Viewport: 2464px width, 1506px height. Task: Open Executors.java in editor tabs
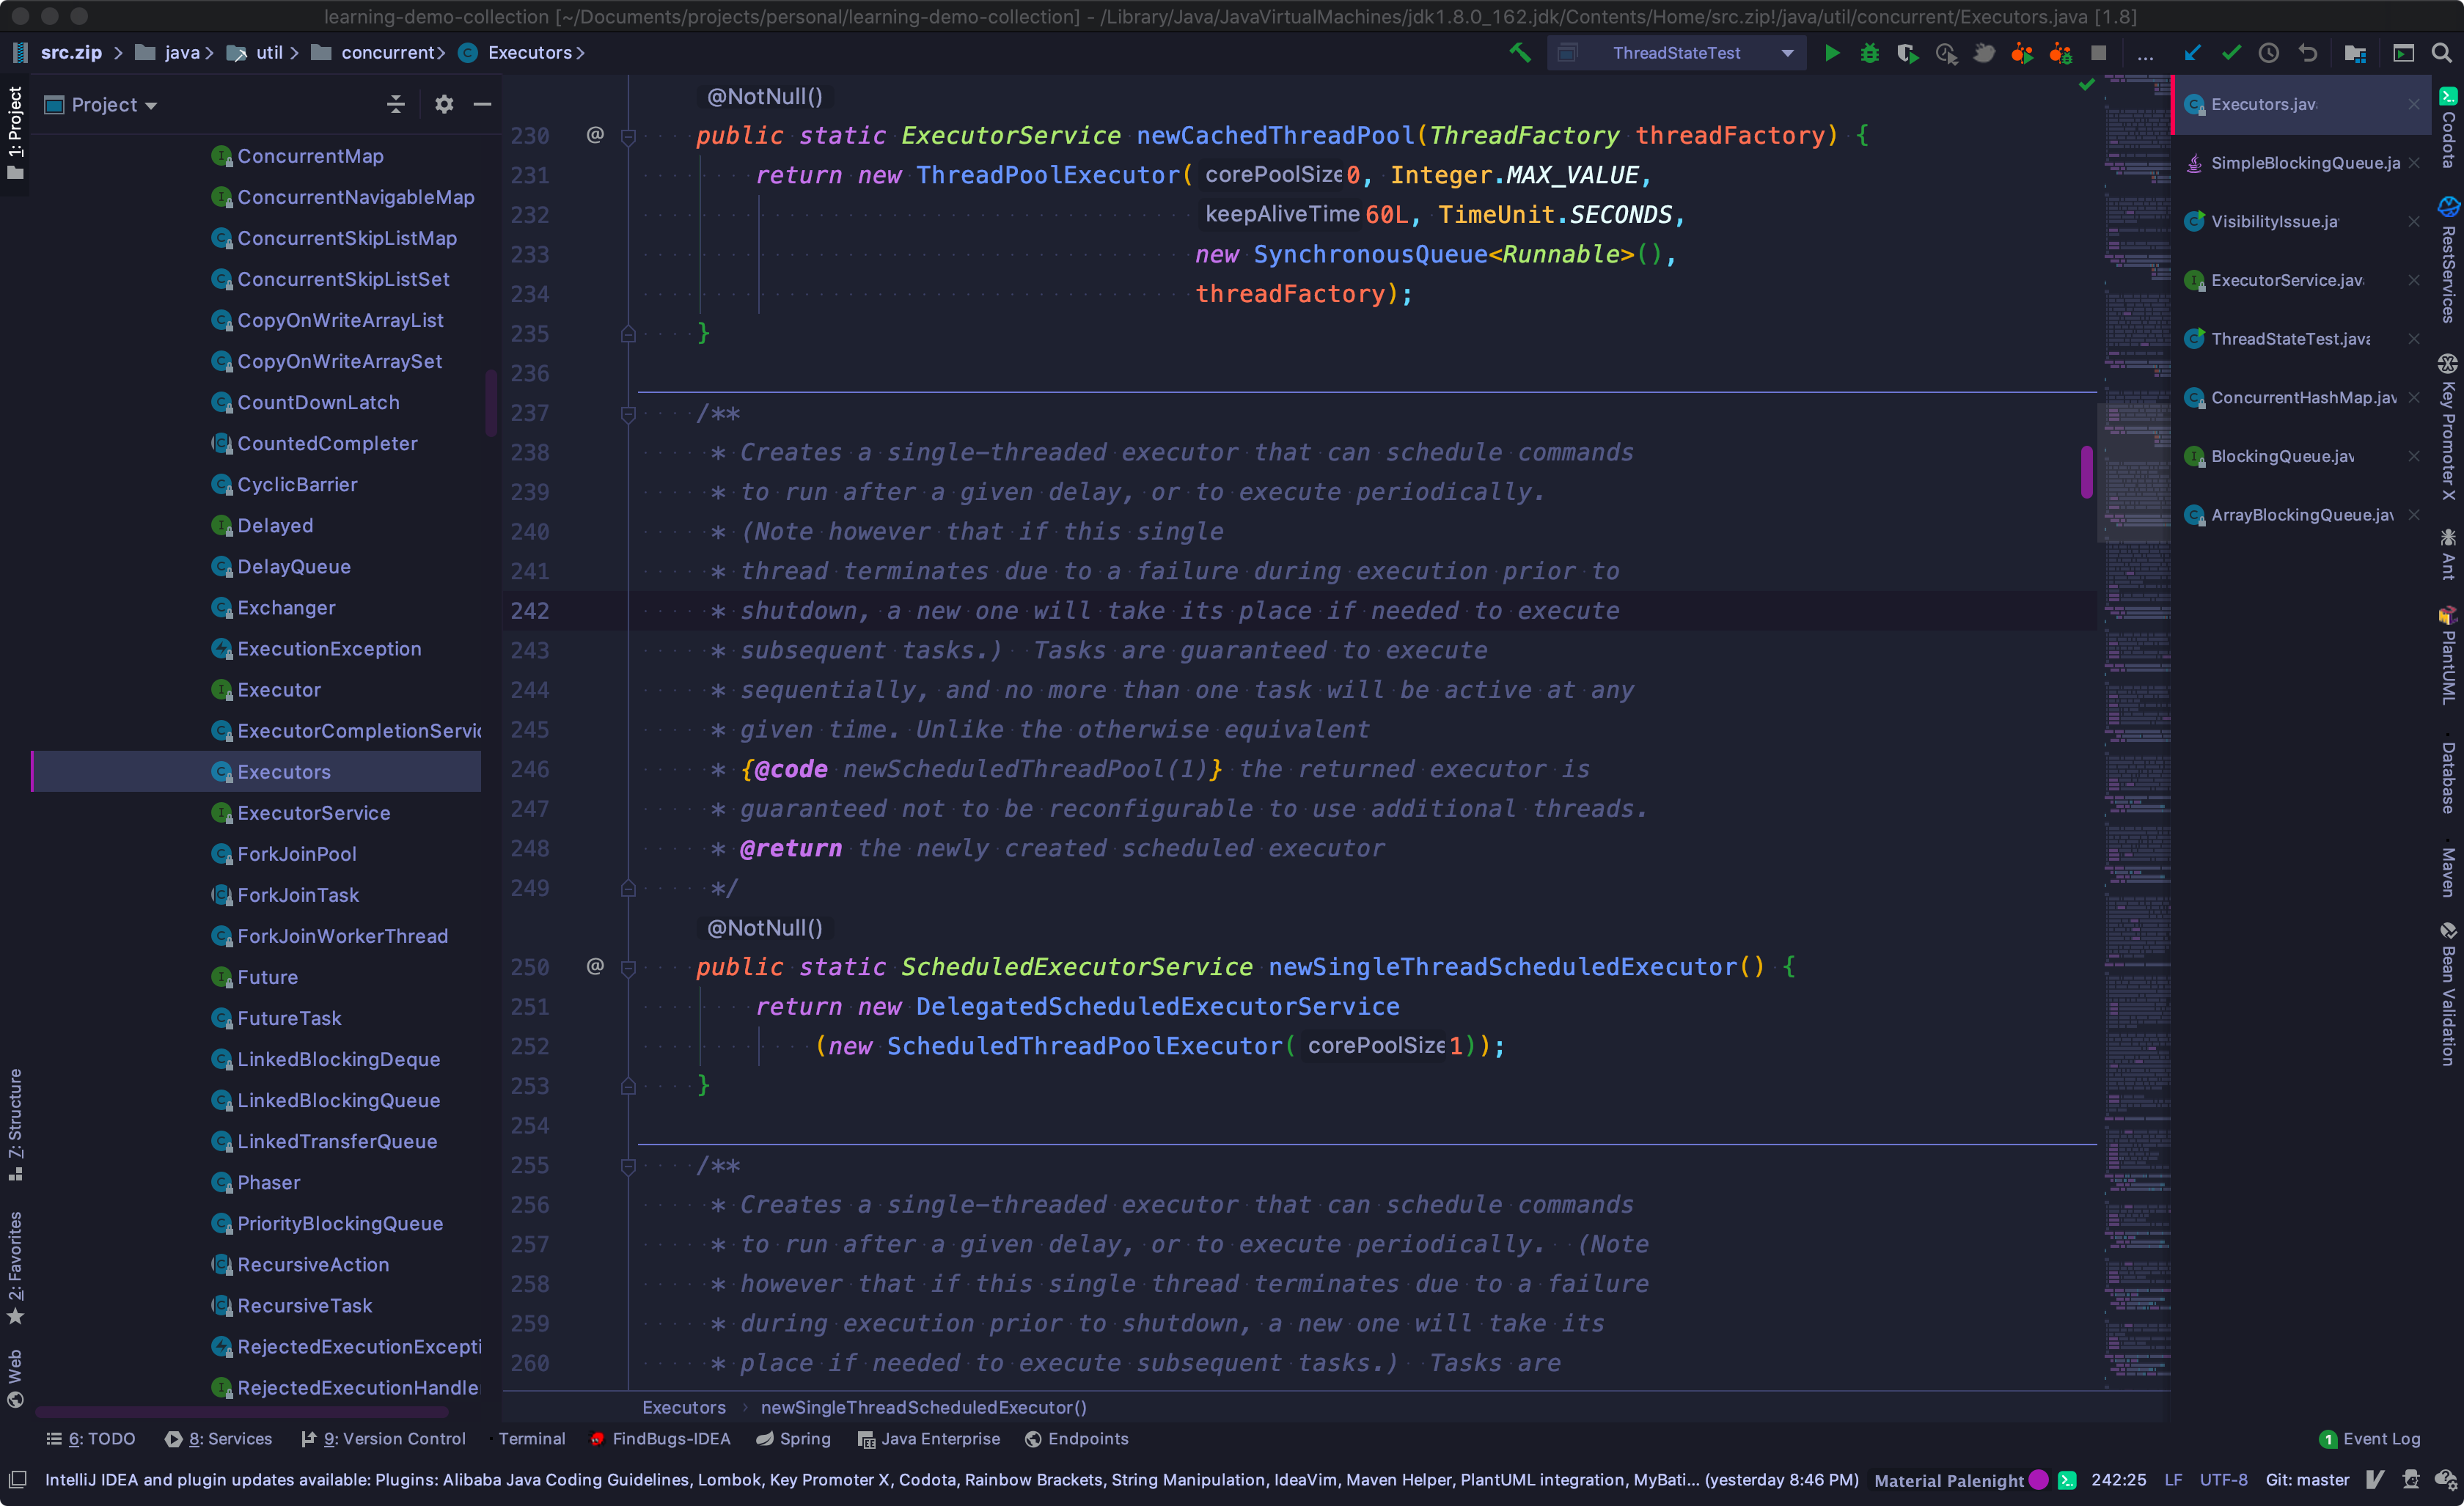click(x=2270, y=102)
